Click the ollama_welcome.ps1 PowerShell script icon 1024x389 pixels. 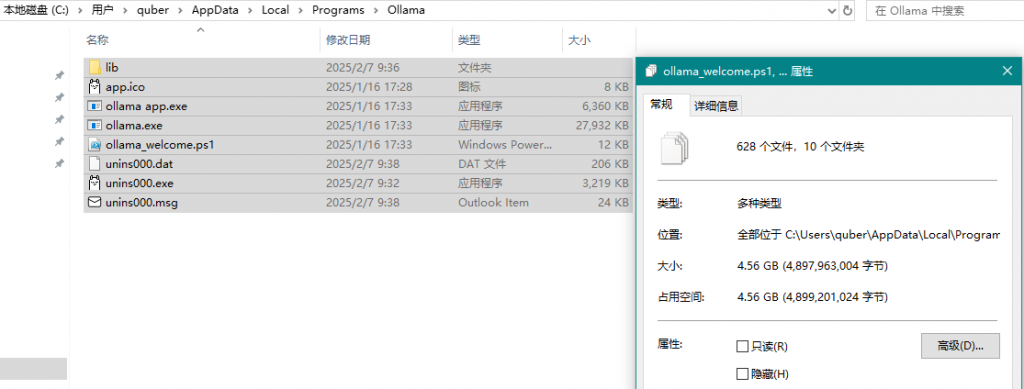[94, 144]
